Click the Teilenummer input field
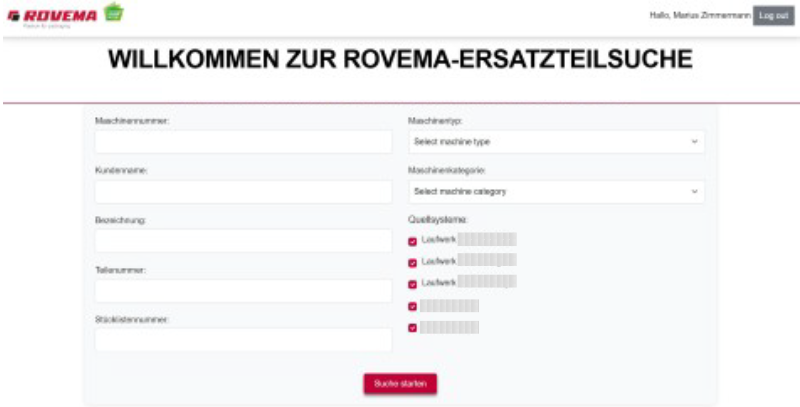Viewport: 800px width, 407px height. pyautogui.click(x=243, y=290)
